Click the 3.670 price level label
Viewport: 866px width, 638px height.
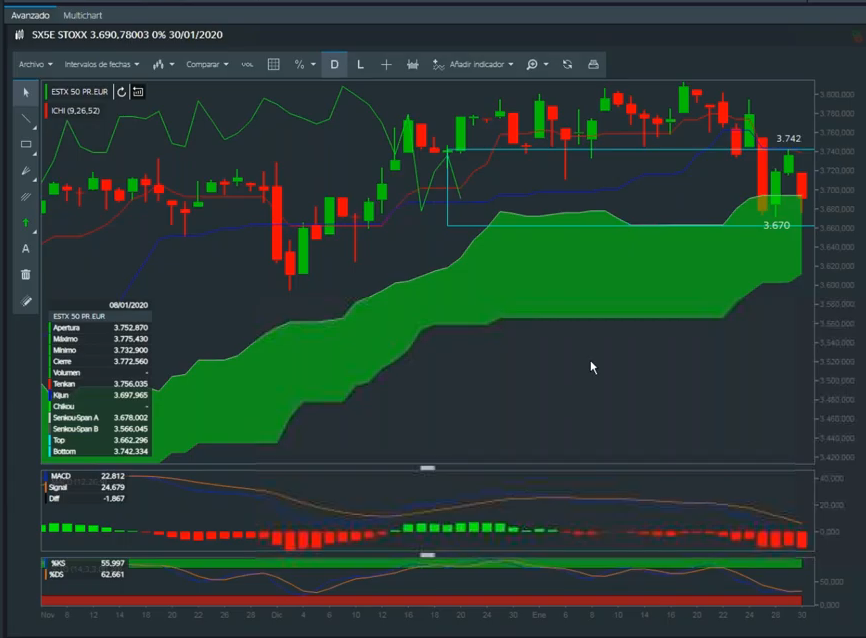(776, 225)
